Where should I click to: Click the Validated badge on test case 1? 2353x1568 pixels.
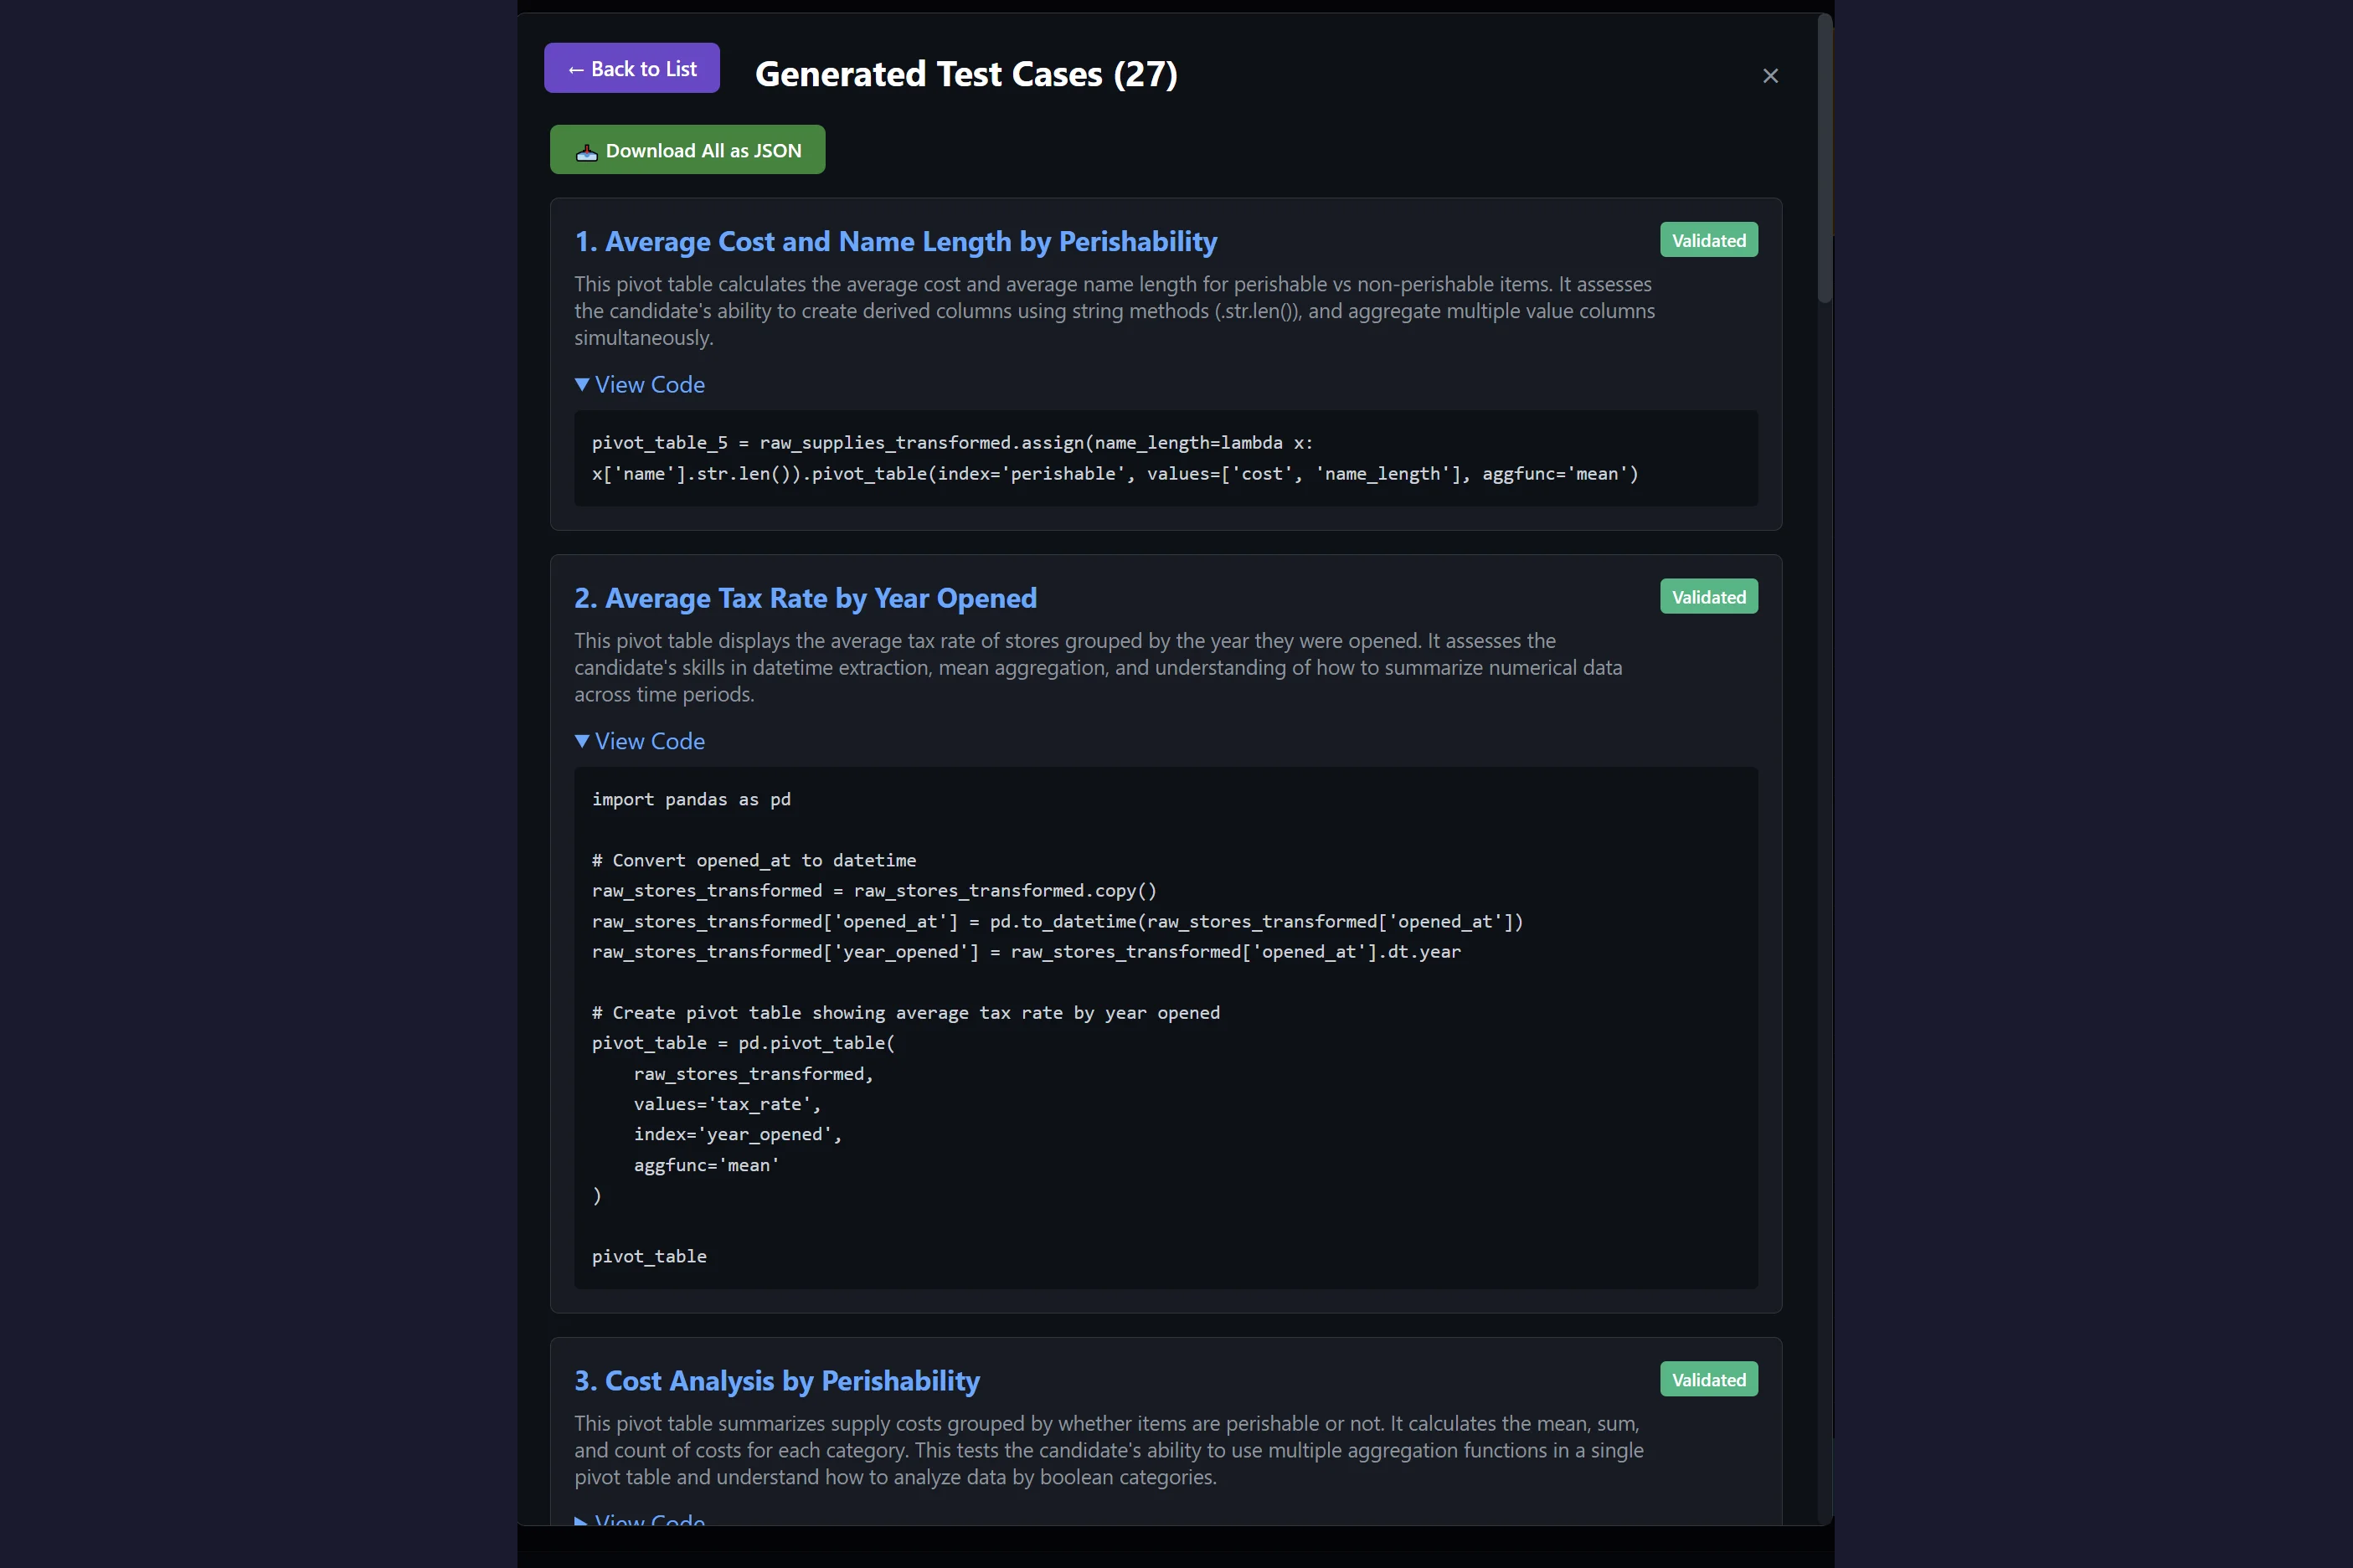click(1707, 239)
